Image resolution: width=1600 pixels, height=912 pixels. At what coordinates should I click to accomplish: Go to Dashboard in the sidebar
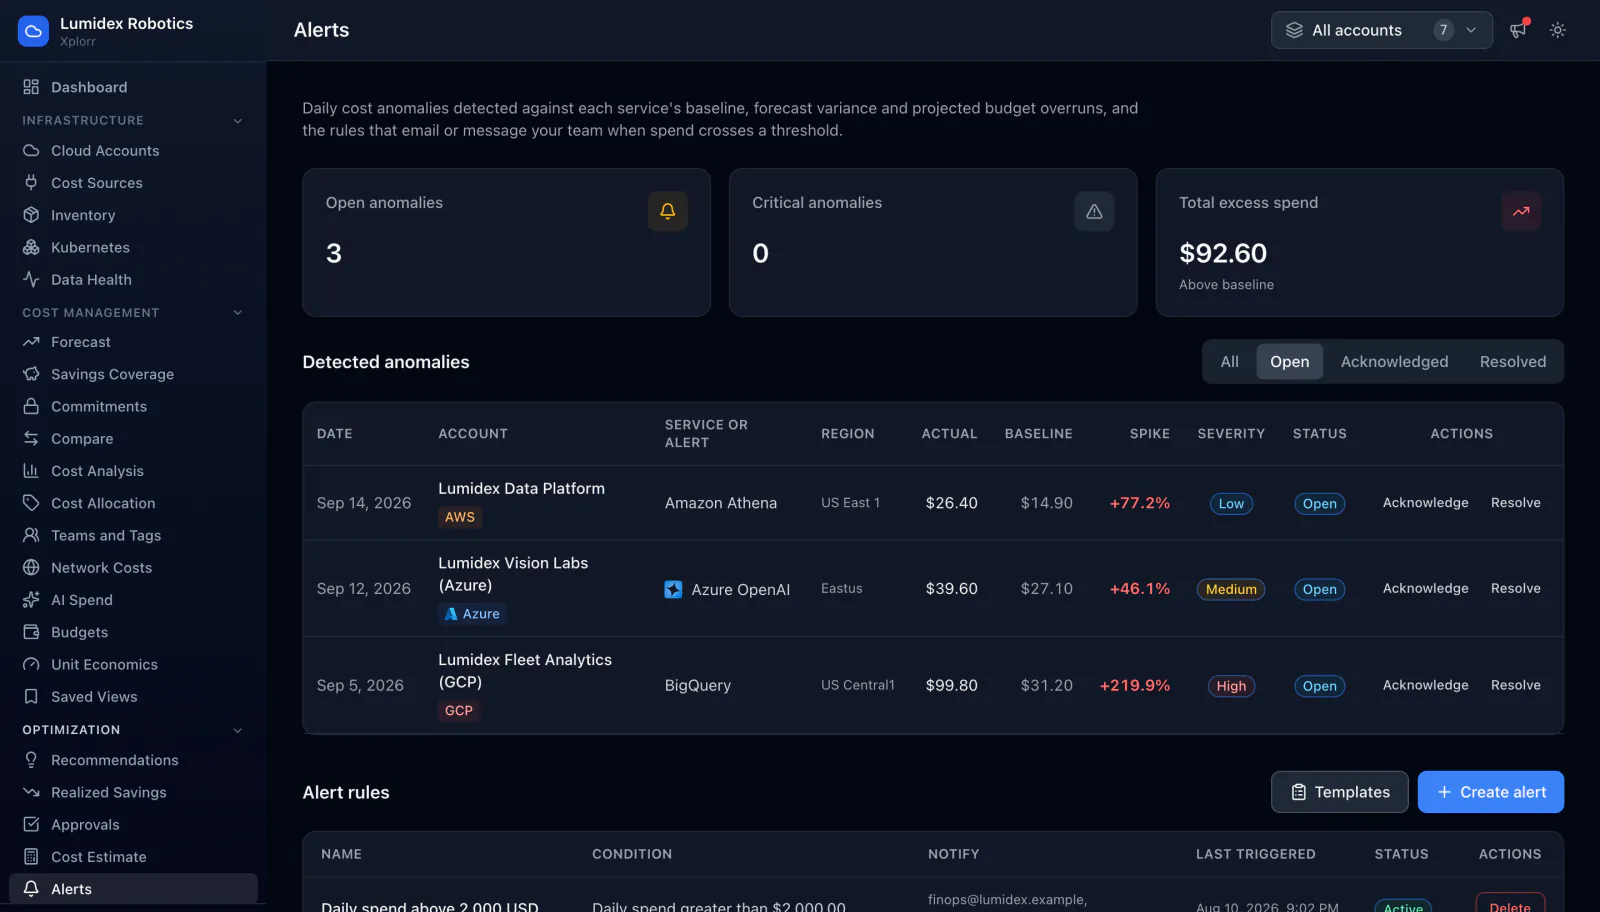(x=133, y=87)
